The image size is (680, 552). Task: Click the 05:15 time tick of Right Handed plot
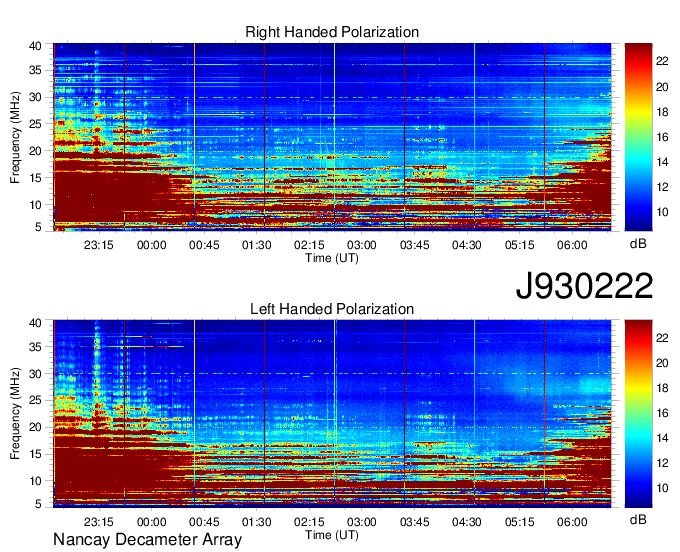pyautogui.click(x=520, y=245)
